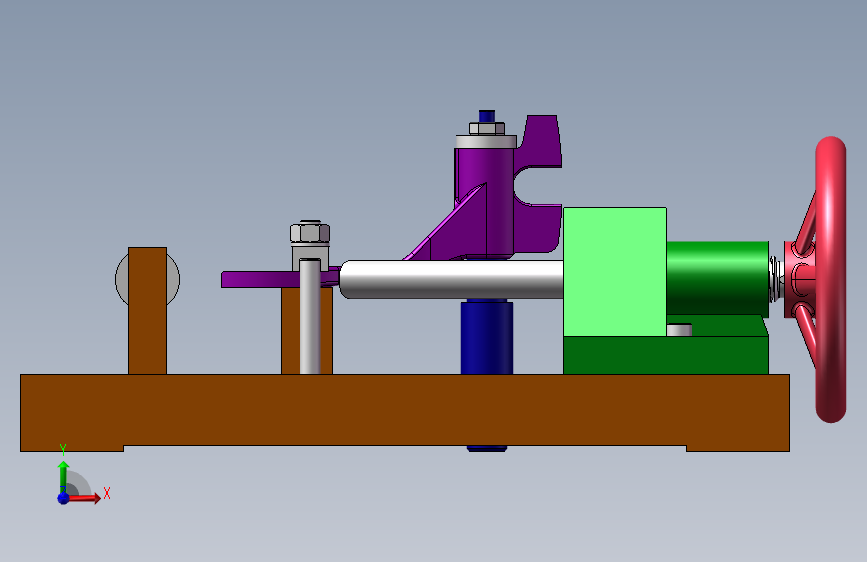867x562 pixels.
Task: Select the hex nut atop purple bracket
Action: (487, 129)
